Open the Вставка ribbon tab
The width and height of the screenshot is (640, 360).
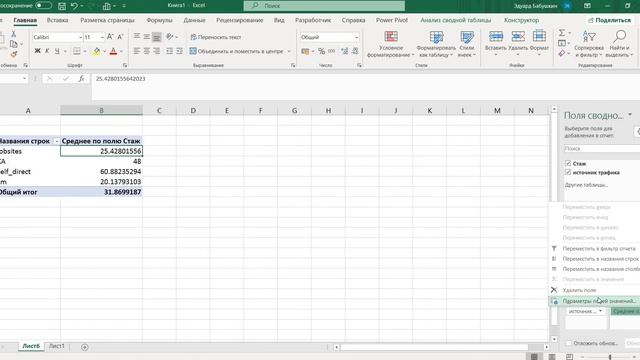[x=57, y=20]
